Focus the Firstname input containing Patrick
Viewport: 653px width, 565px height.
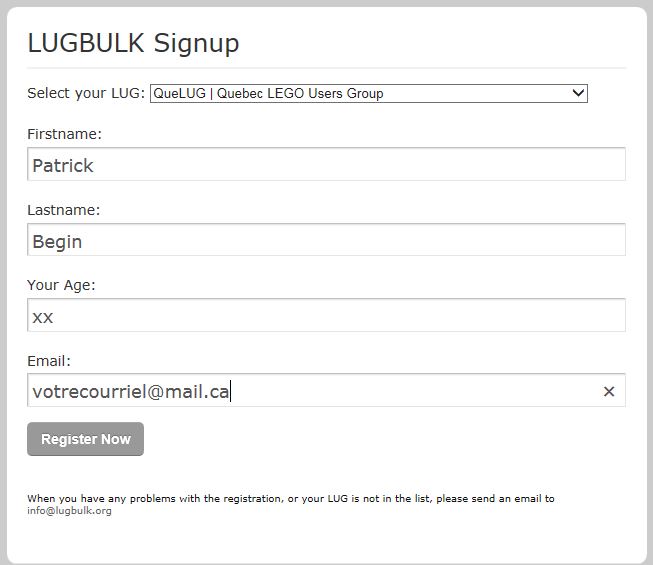click(326, 165)
